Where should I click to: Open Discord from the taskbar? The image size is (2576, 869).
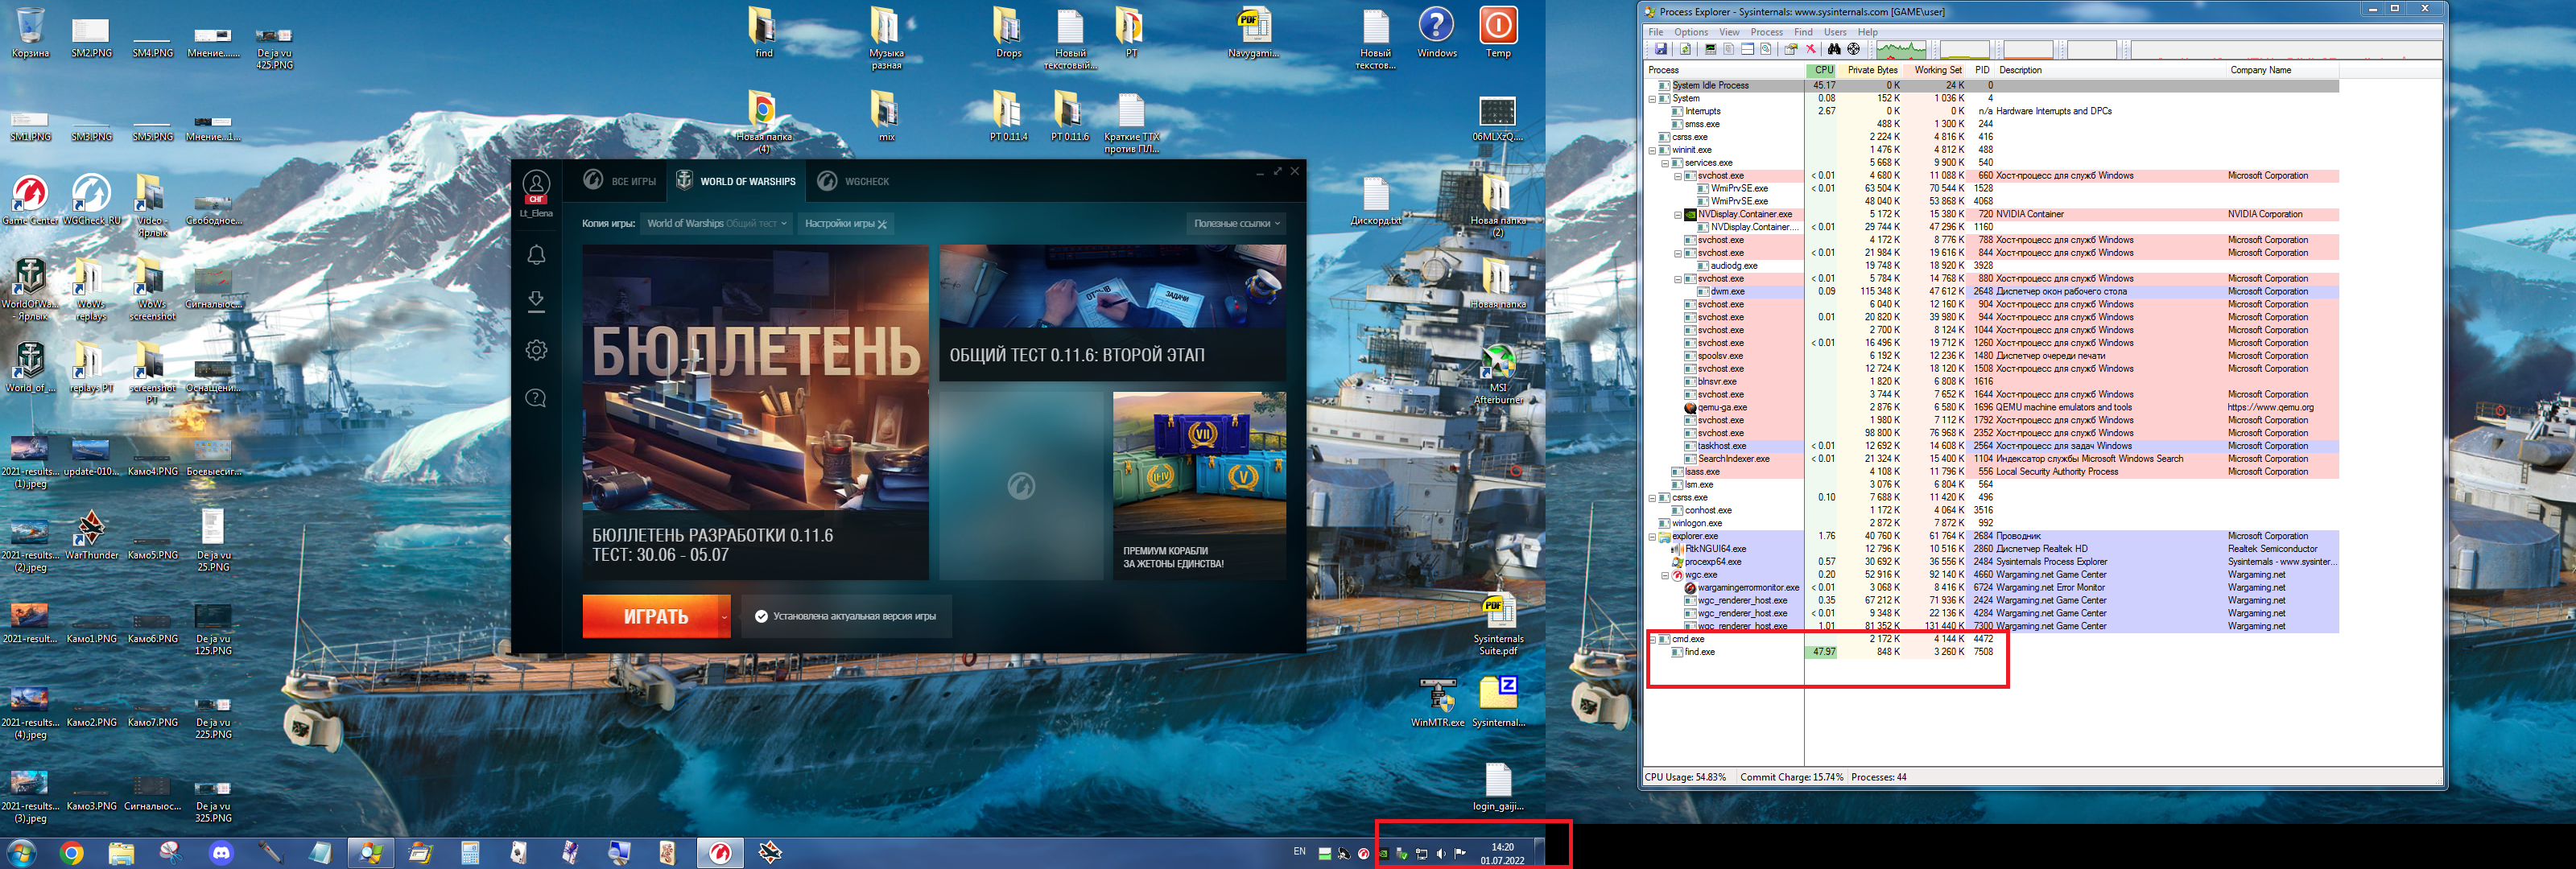[x=221, y=853]
